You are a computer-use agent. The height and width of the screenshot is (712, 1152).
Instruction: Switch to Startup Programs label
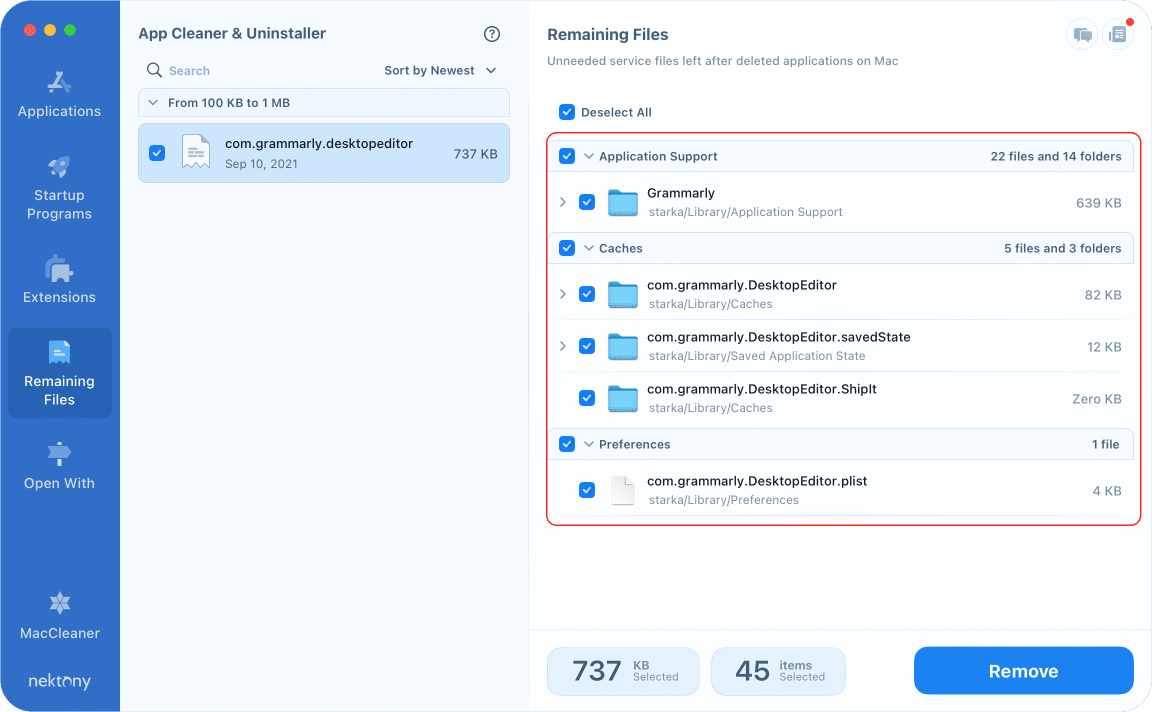coord(60,204)
